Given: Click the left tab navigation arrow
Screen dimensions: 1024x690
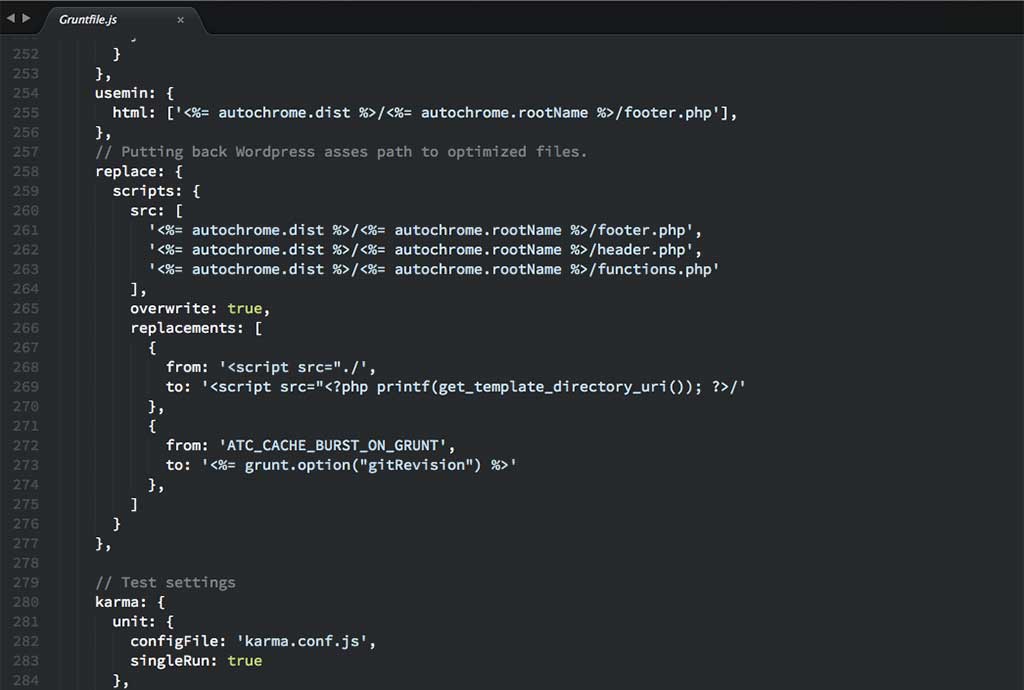Looking at the screenshot, I should point(11,18).
